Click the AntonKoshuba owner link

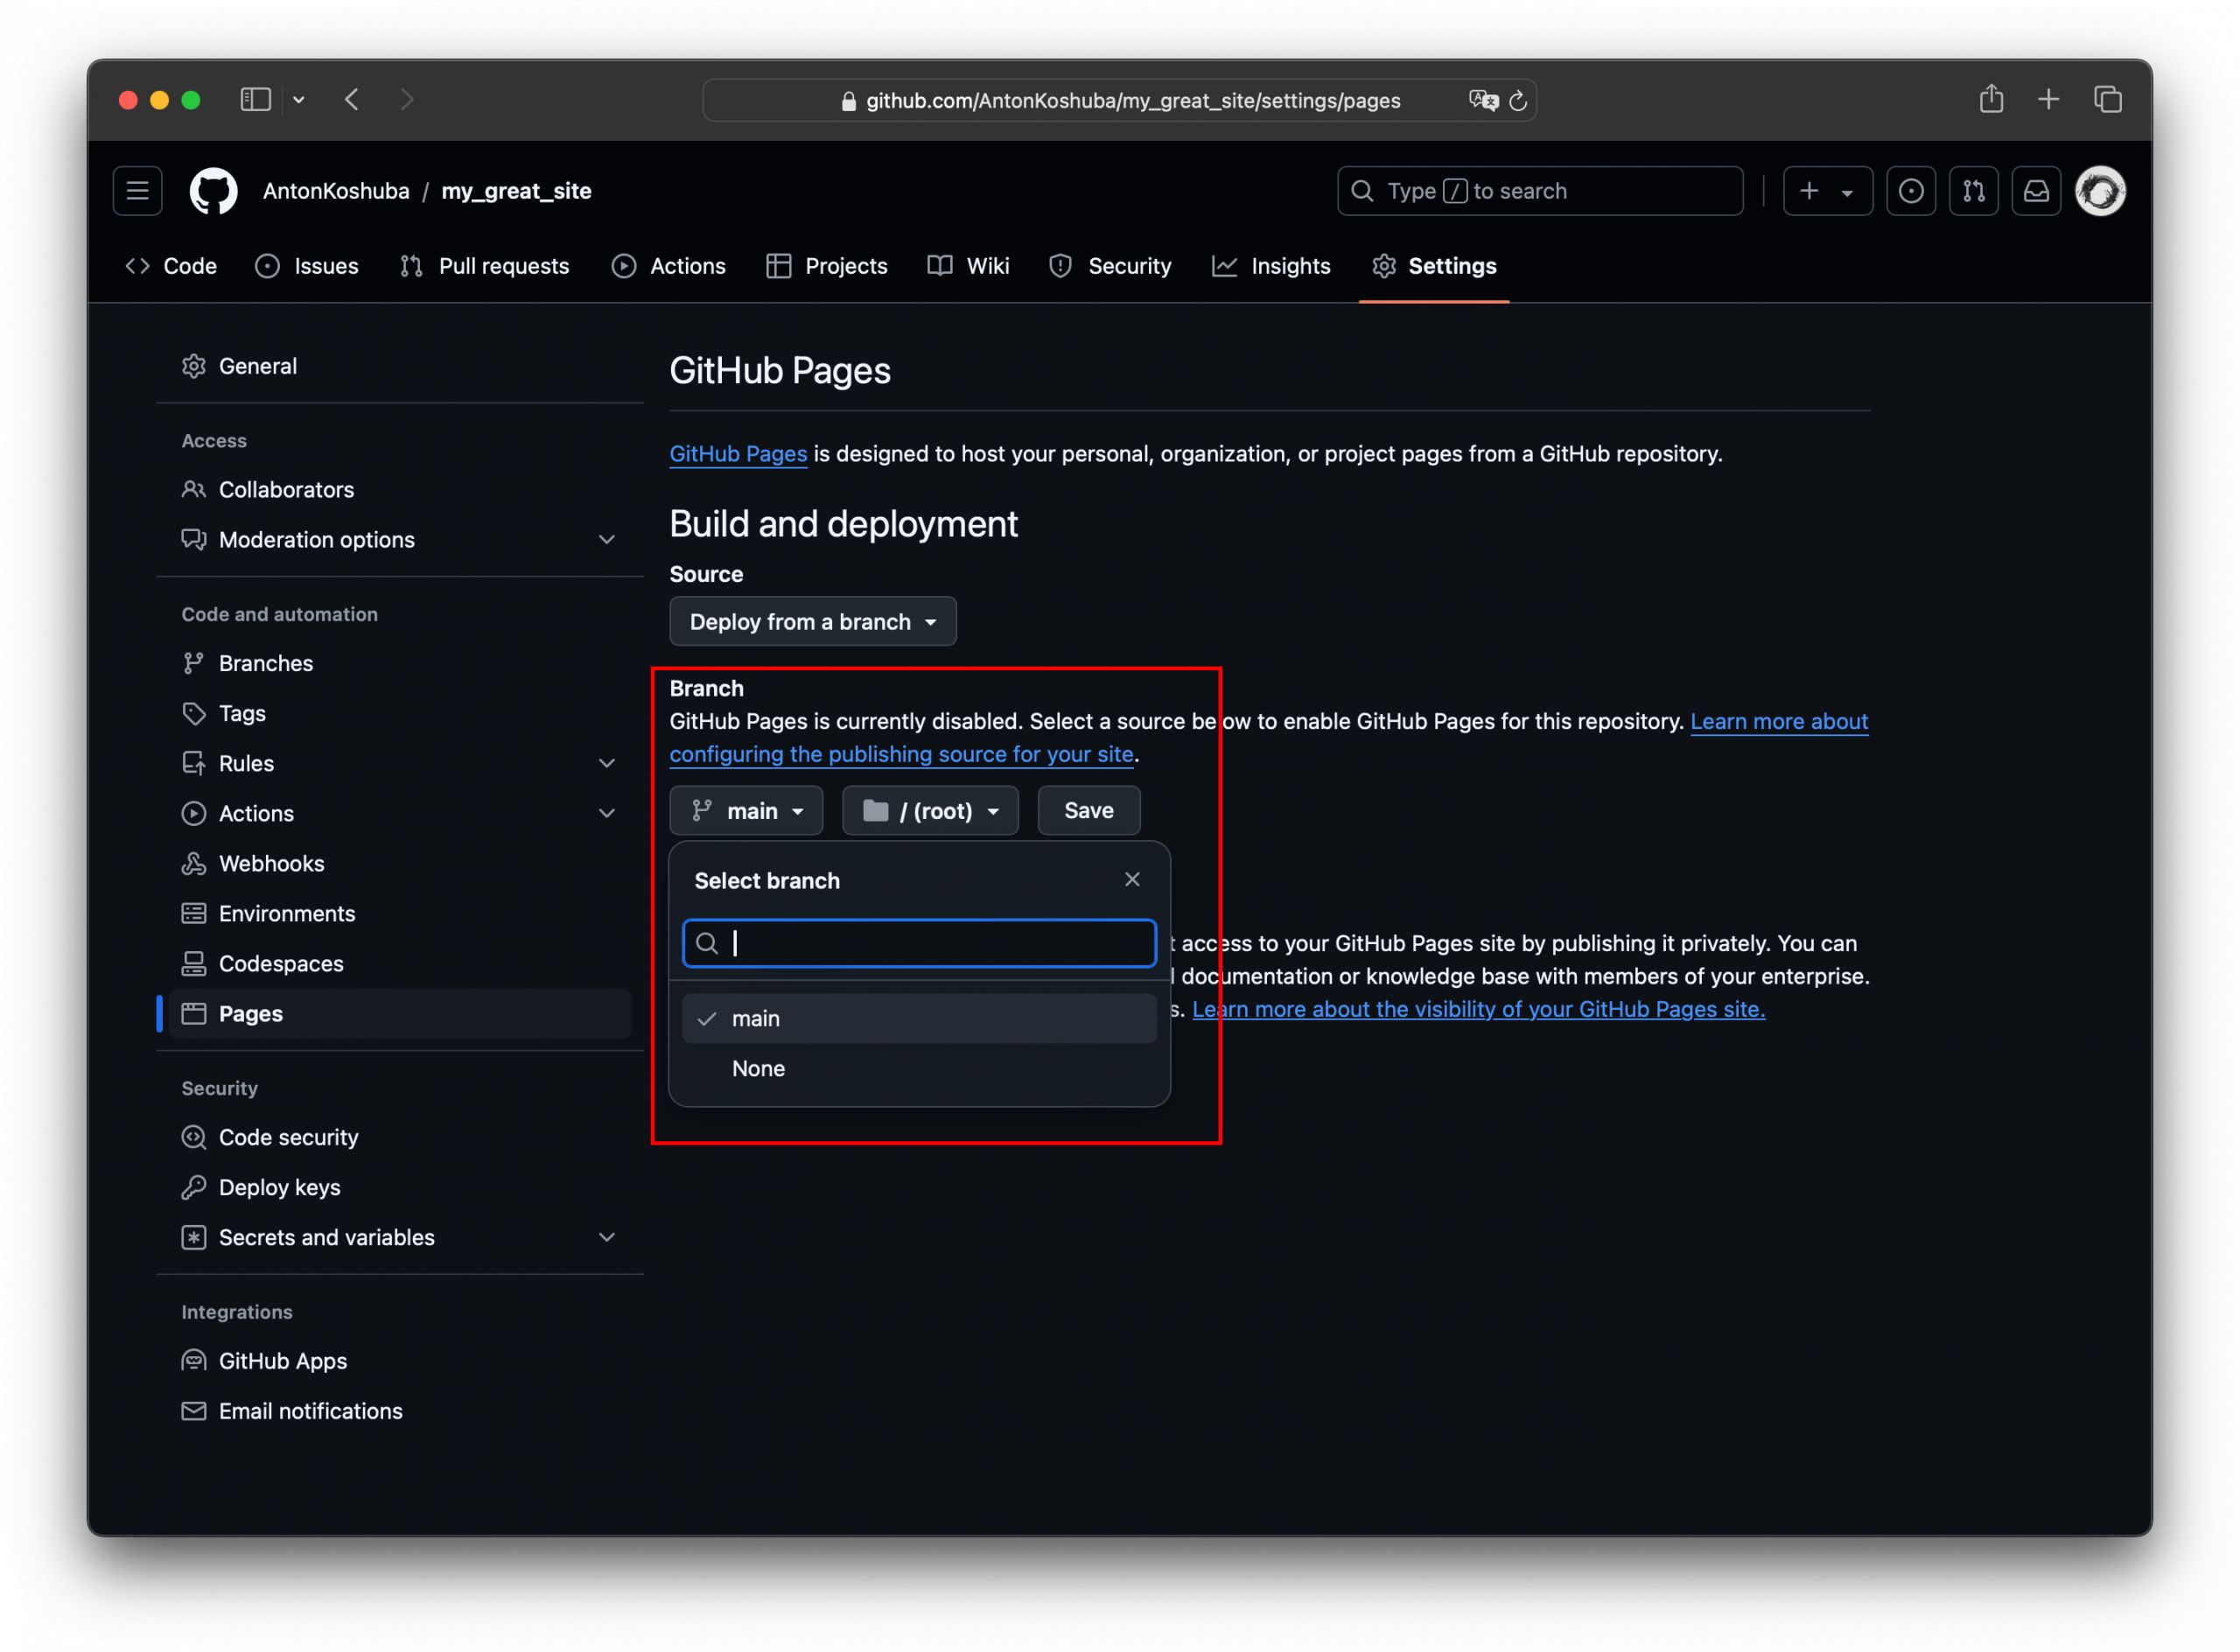coord(336,191)
